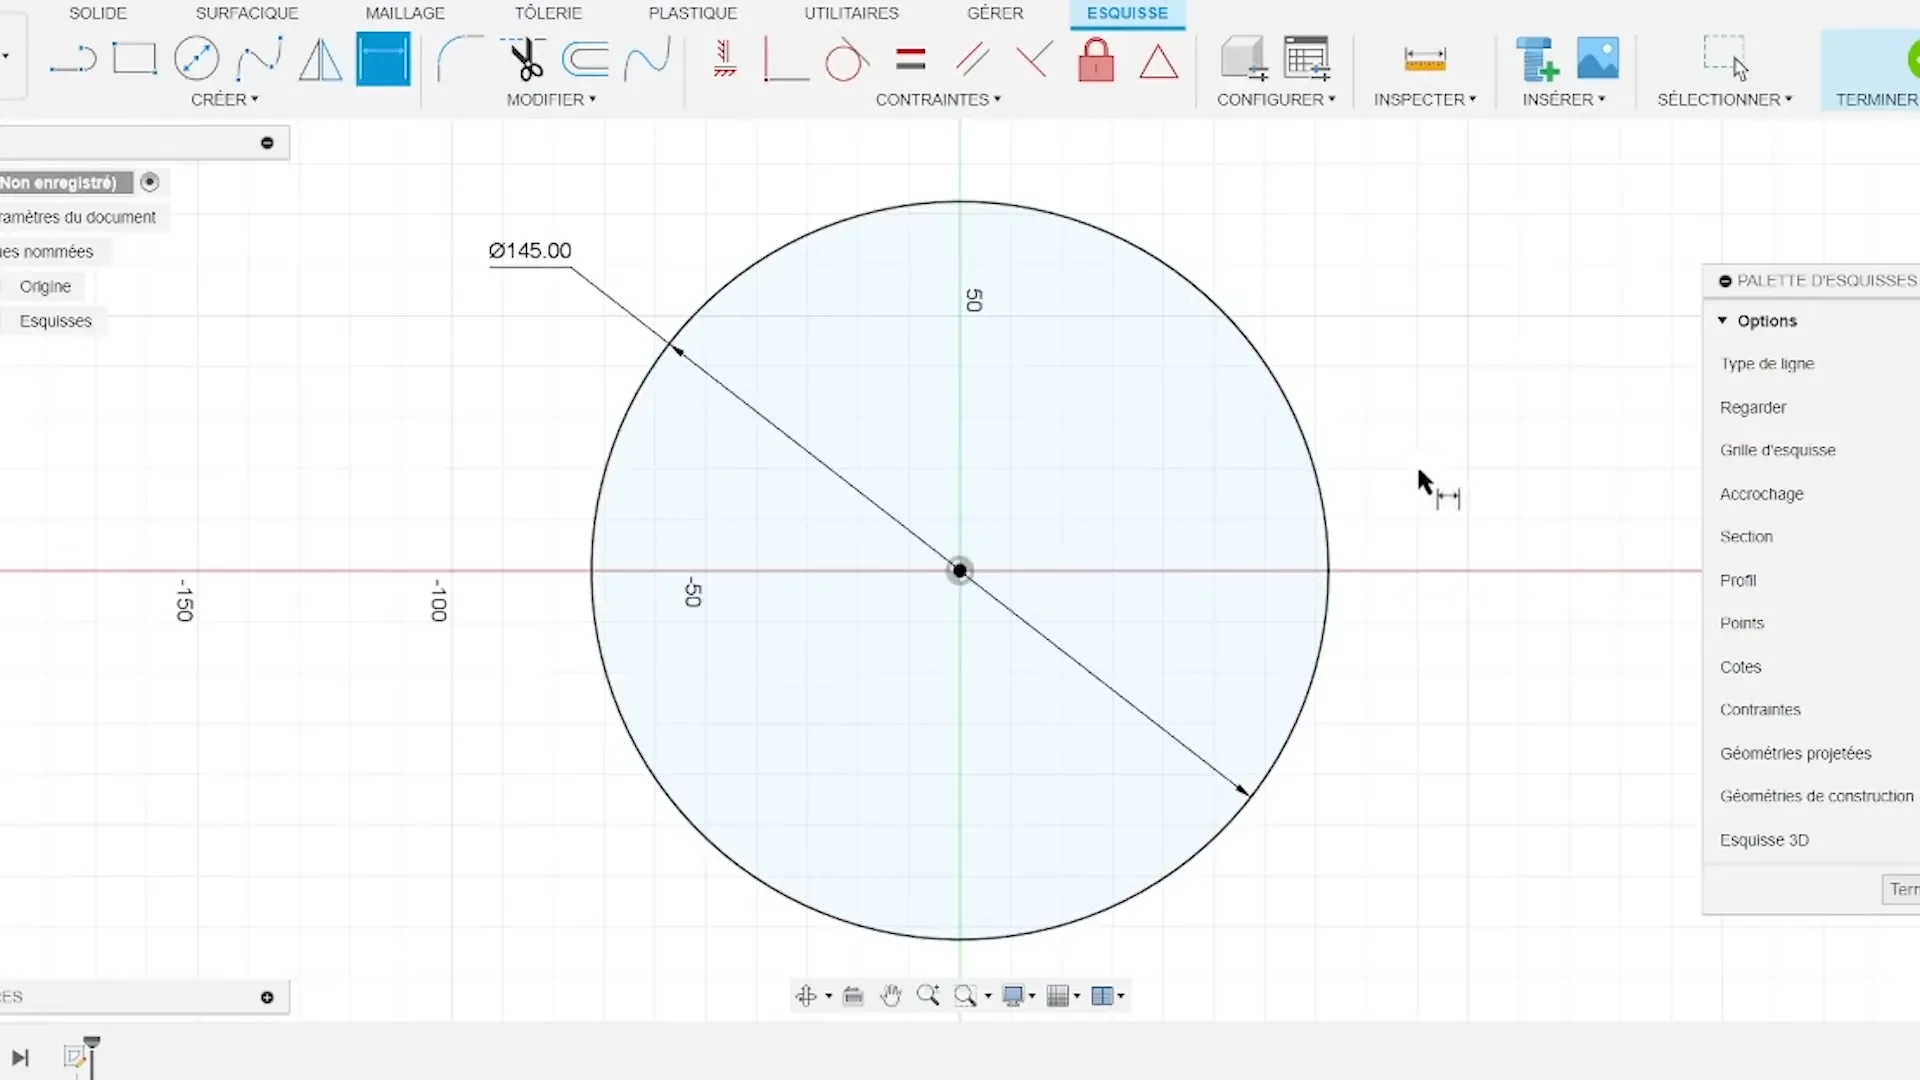Click the Esquisses browser item
1920x1080 pixels.
(x=55, y=321)
